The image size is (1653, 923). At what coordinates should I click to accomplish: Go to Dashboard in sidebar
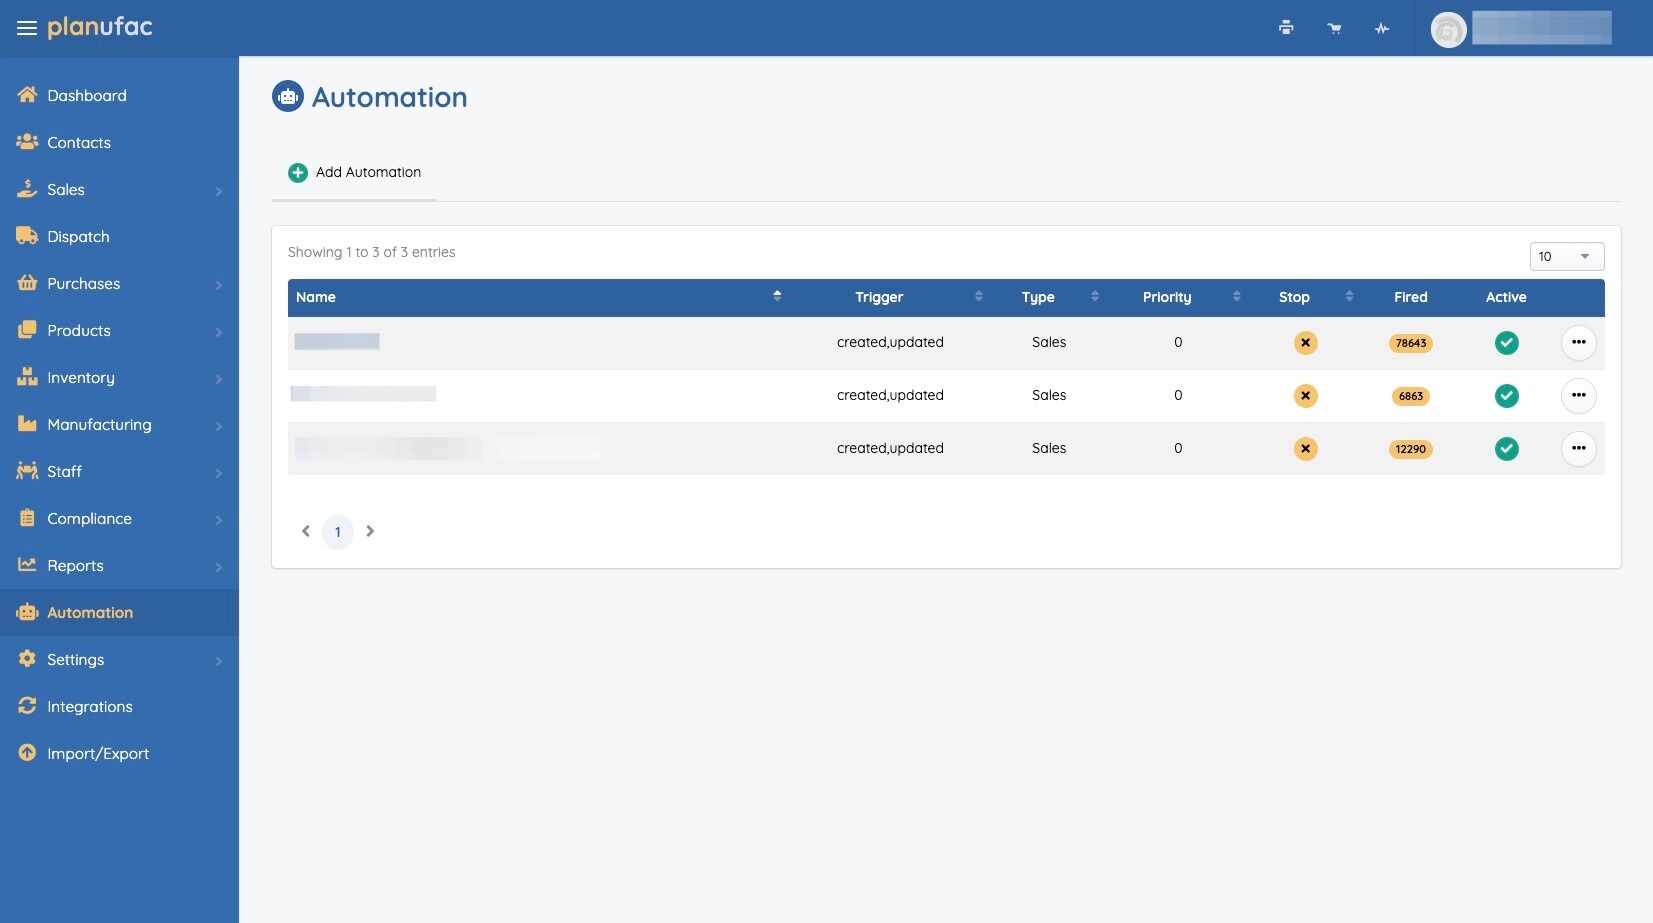87,96
